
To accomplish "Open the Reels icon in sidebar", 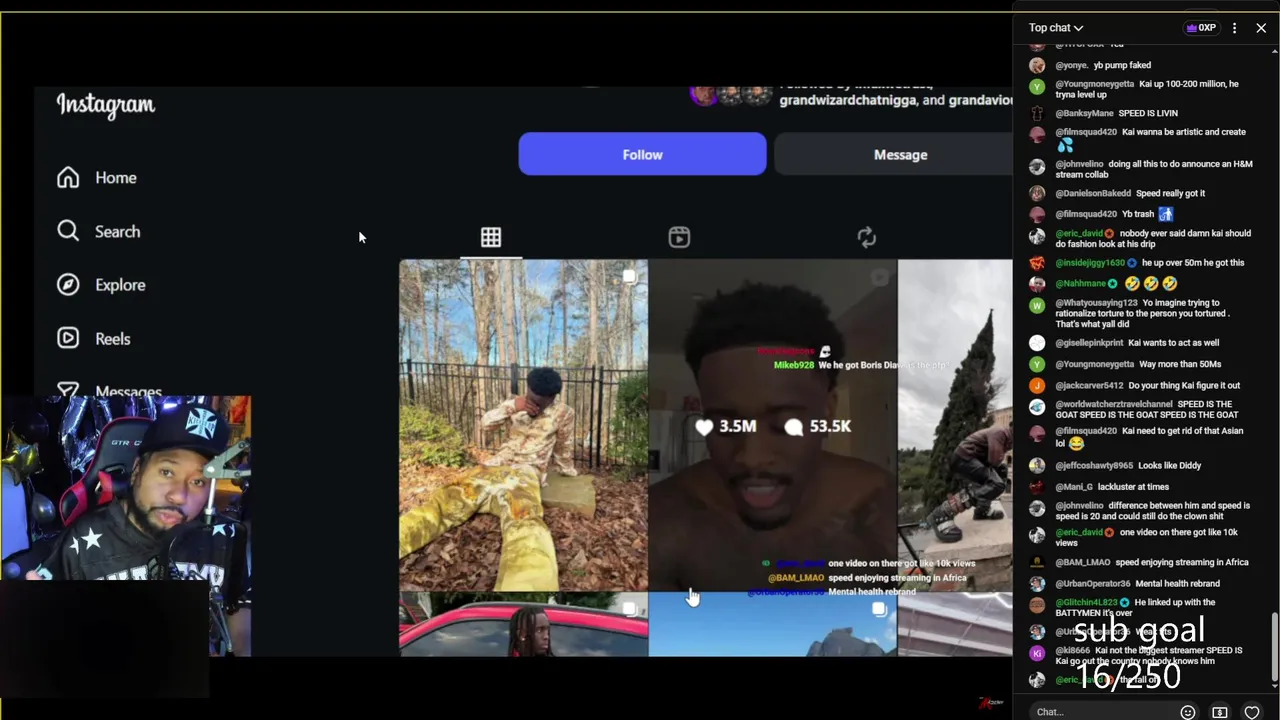I will click(x=68, y=338).
